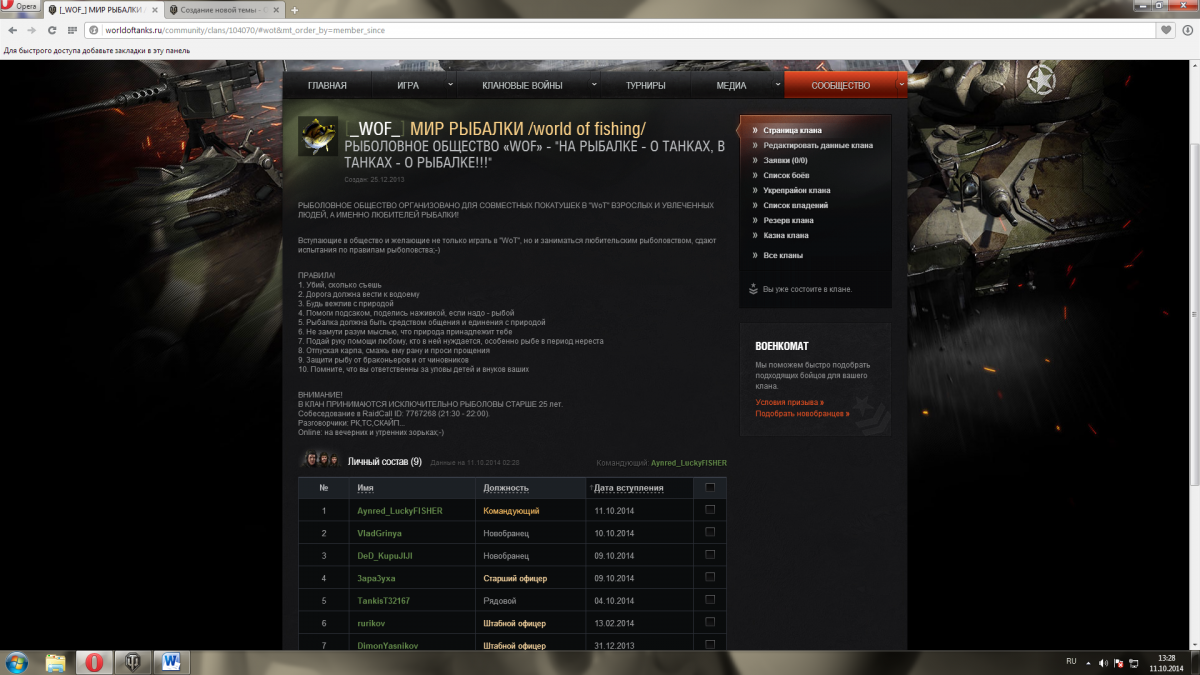Open Условия призыва link
The height and width of the screenshot is (675, 1200).
[789, 402]
